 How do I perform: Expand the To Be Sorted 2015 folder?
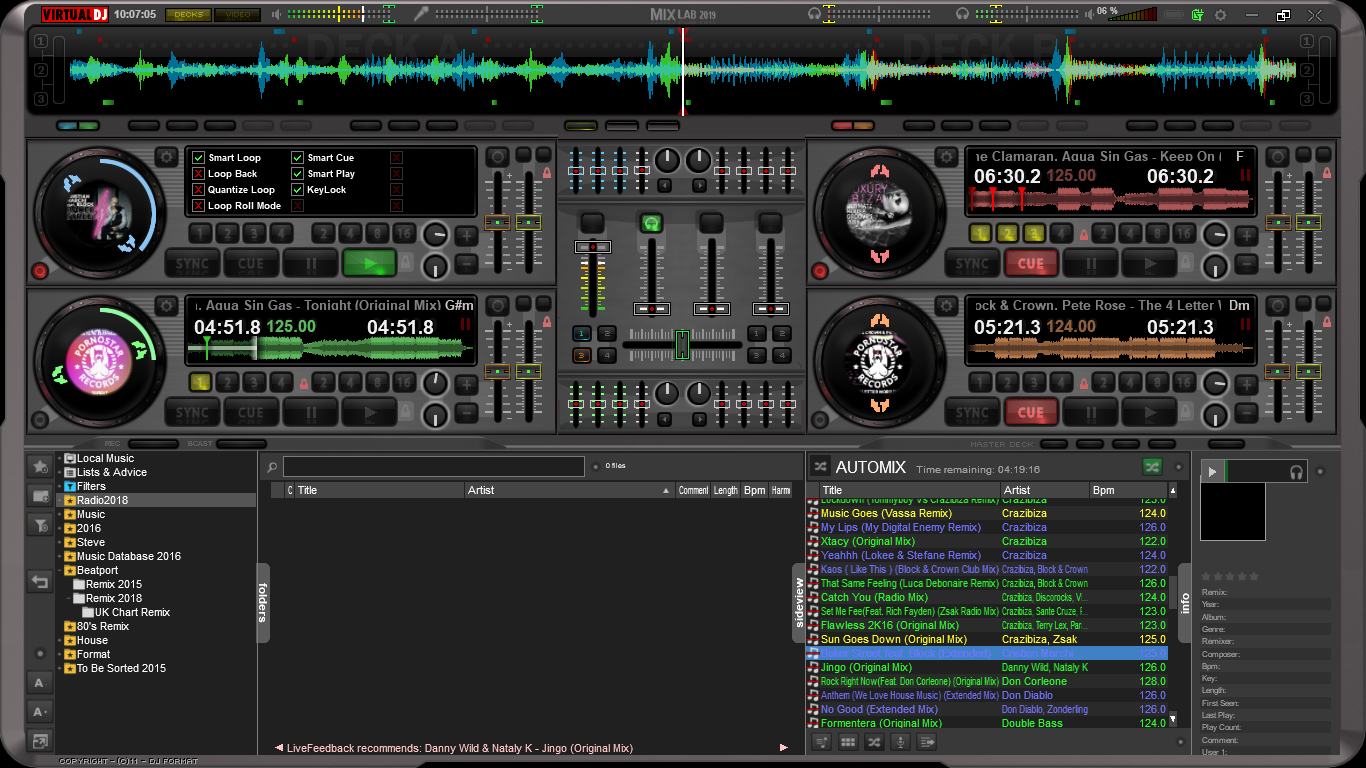(x=59, y=668)
